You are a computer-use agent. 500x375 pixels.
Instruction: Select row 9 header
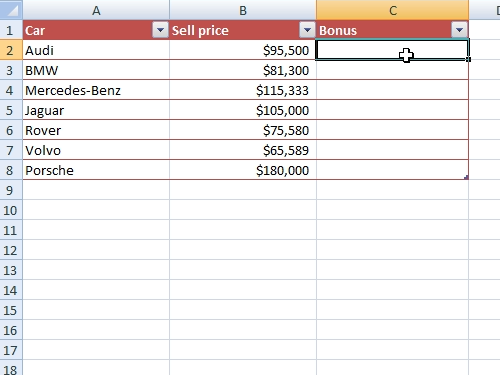point(11,190)
